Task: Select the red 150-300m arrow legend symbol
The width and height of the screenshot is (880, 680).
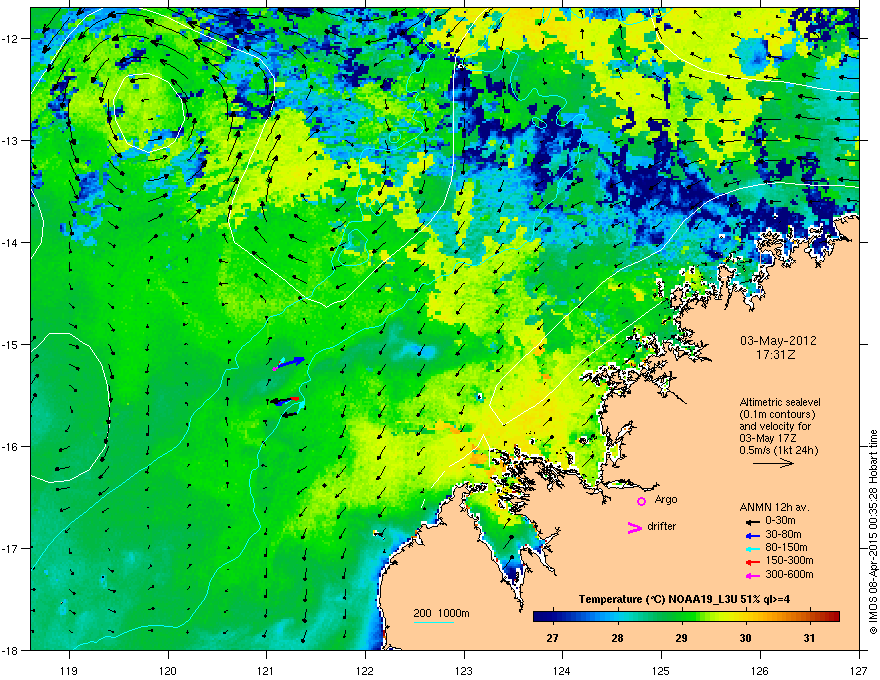Action: [753, 562]
